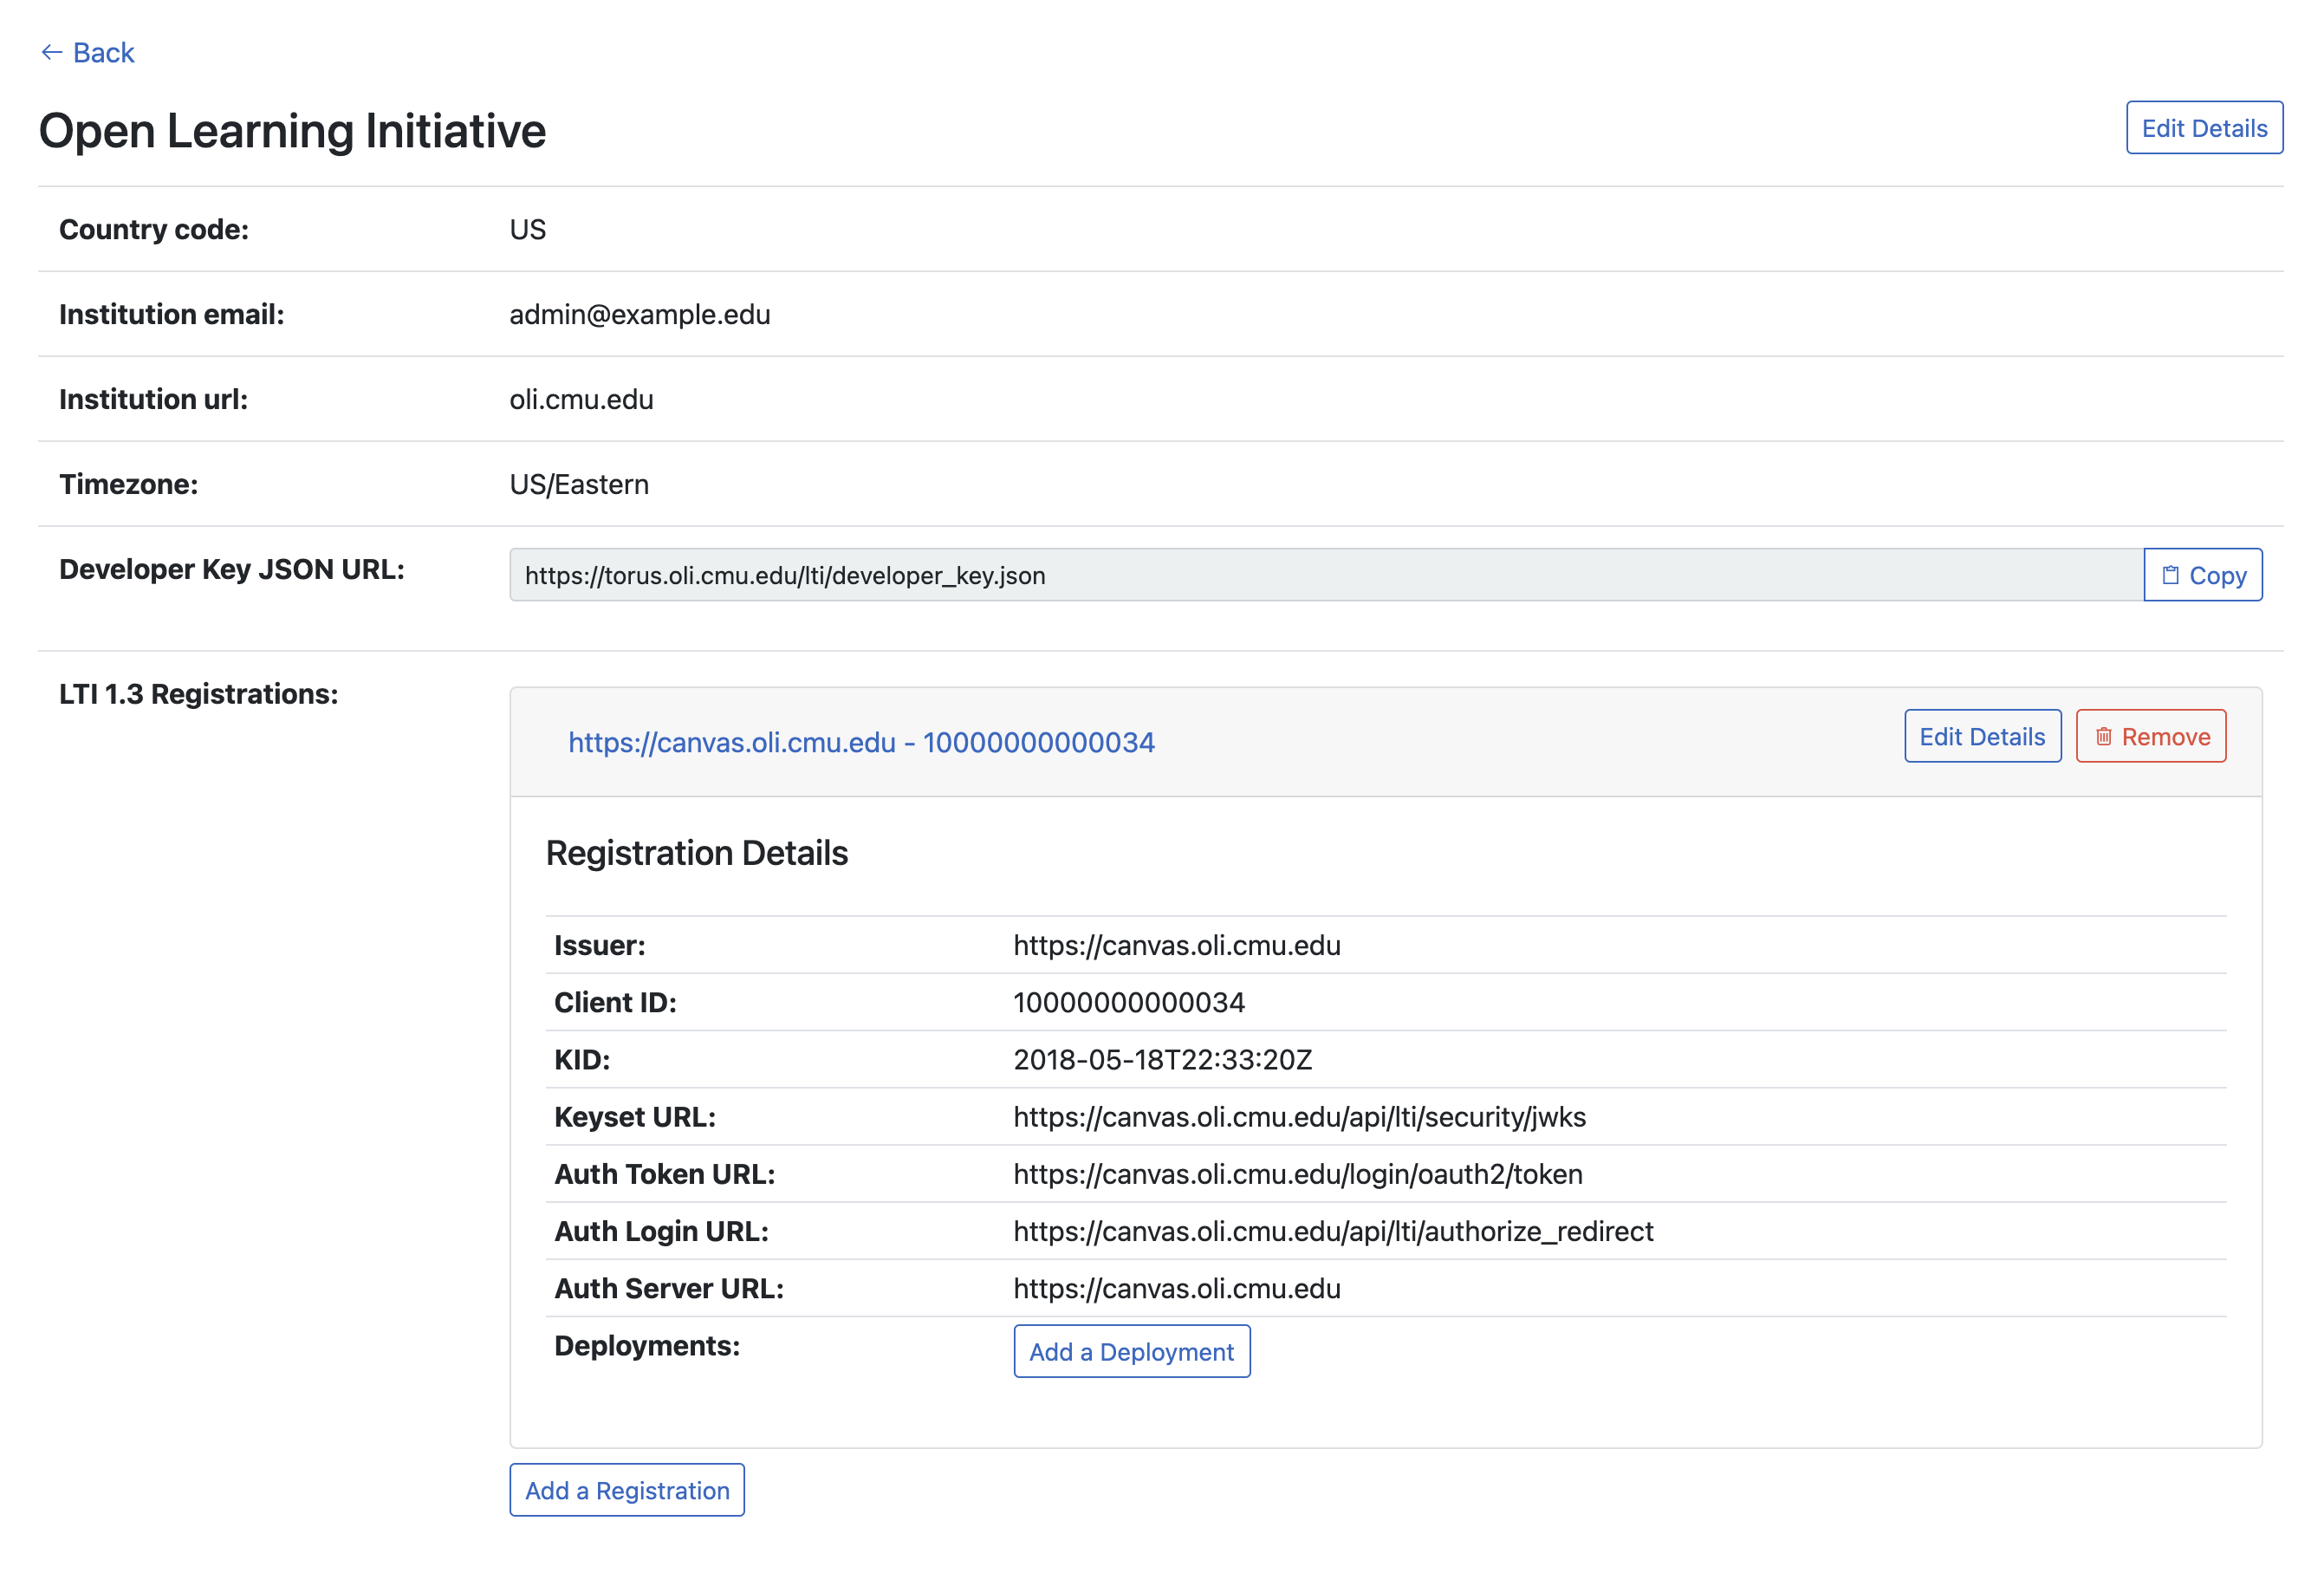Click the trash icon on Remove button
This screenshot has width=2324, height=1586.
click(x=2103, y=736)
